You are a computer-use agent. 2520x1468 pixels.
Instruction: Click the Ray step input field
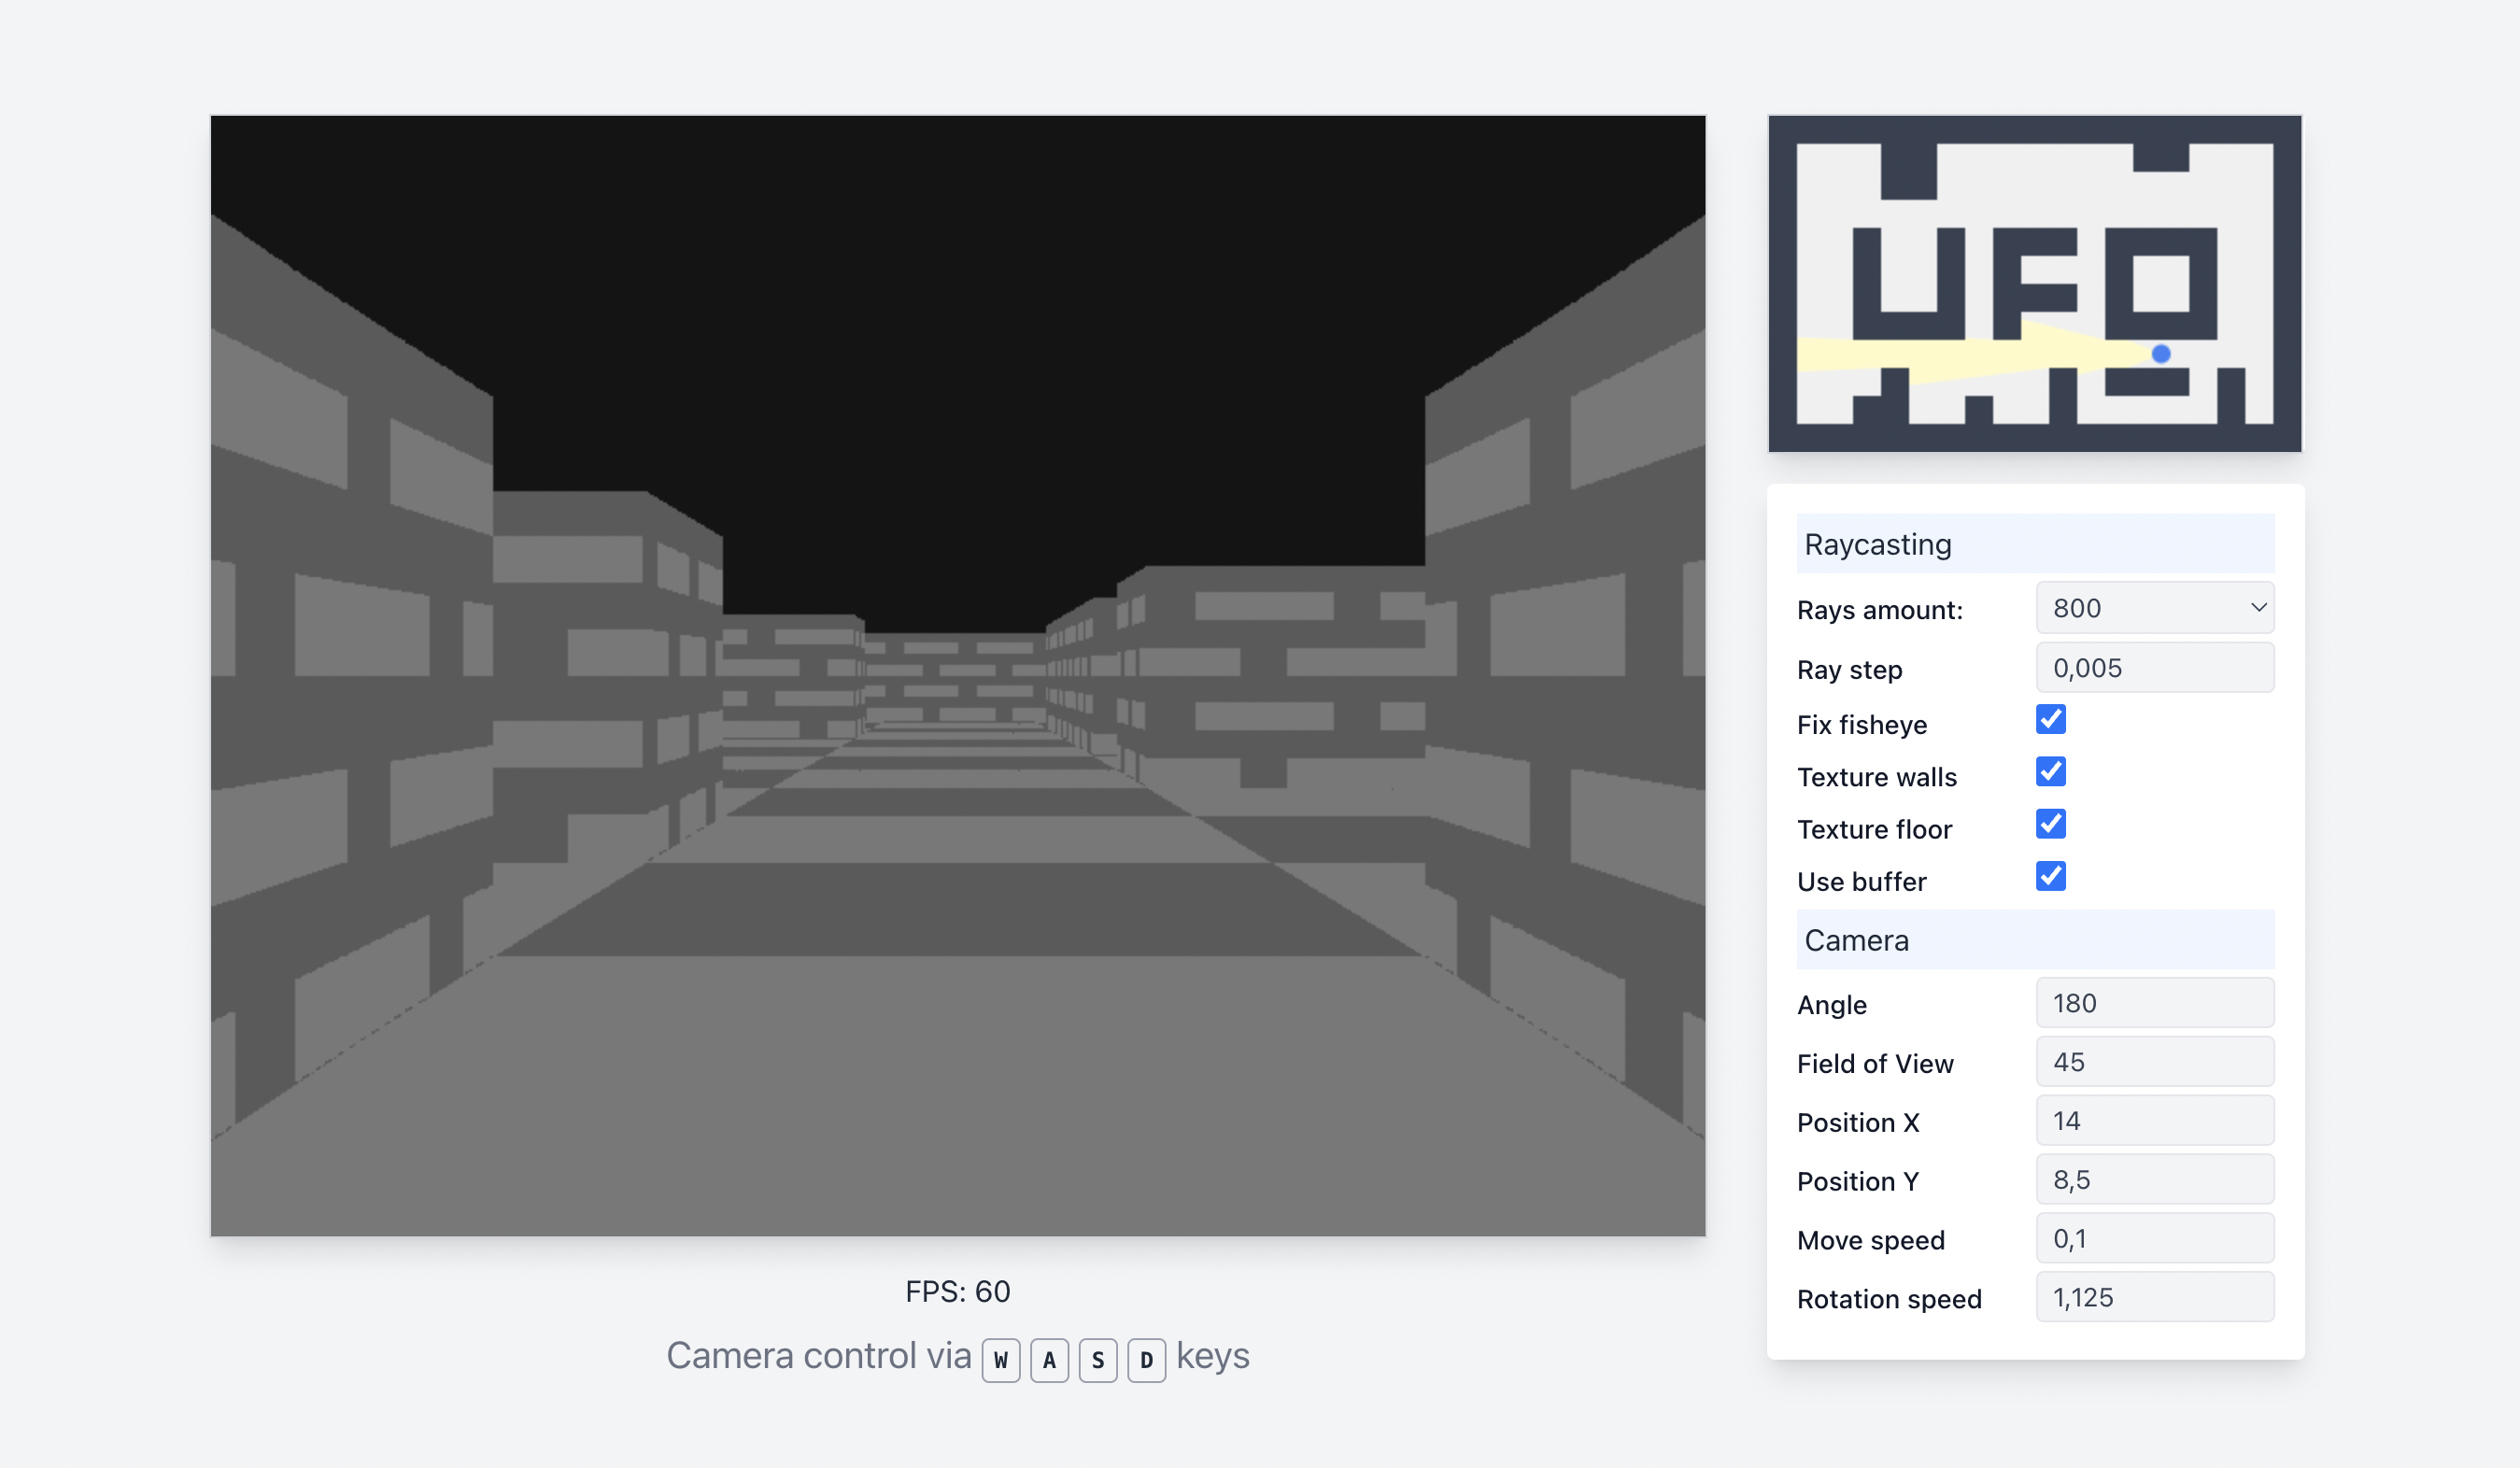click(2155, 667)
